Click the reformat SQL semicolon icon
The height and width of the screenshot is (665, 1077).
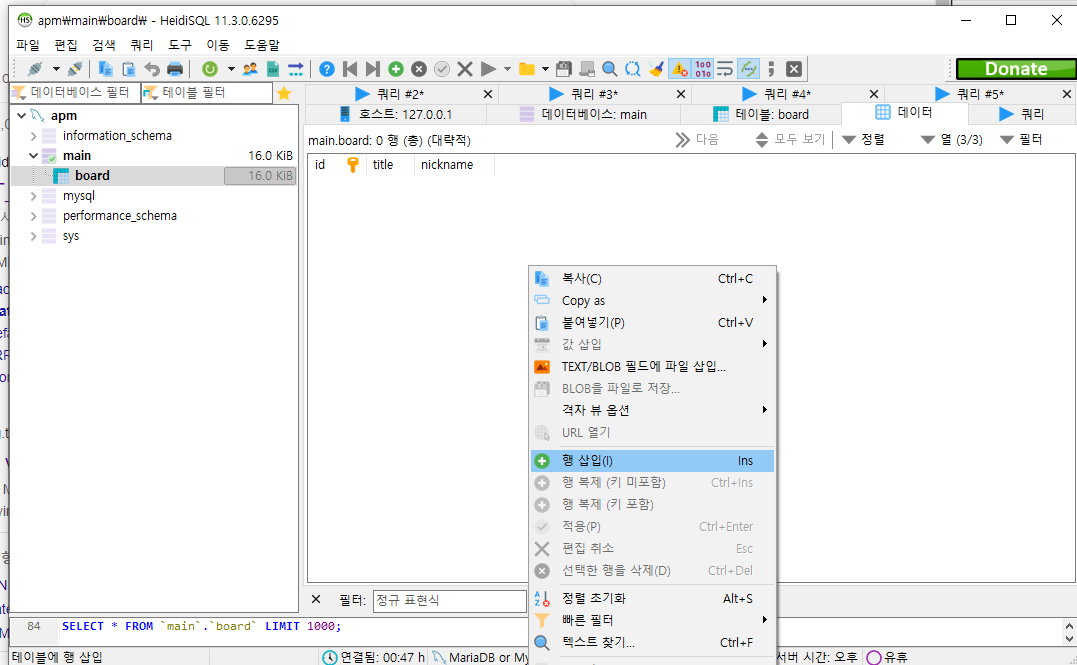pyautogui.click(x=771, y=69)
